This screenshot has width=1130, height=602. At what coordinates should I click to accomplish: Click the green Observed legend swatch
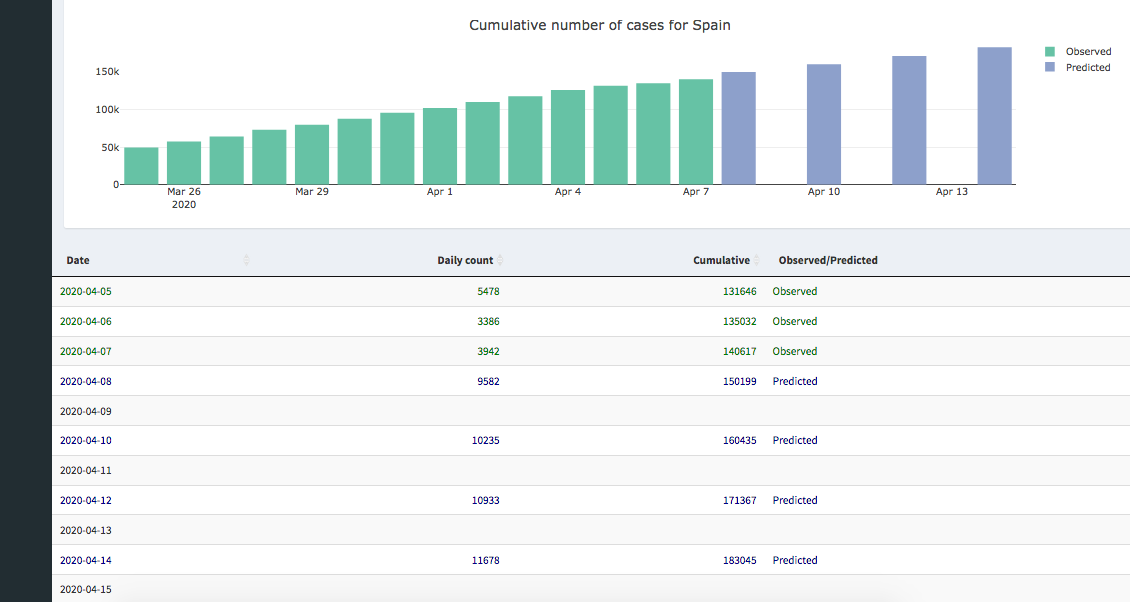[x=1050, y=51]
